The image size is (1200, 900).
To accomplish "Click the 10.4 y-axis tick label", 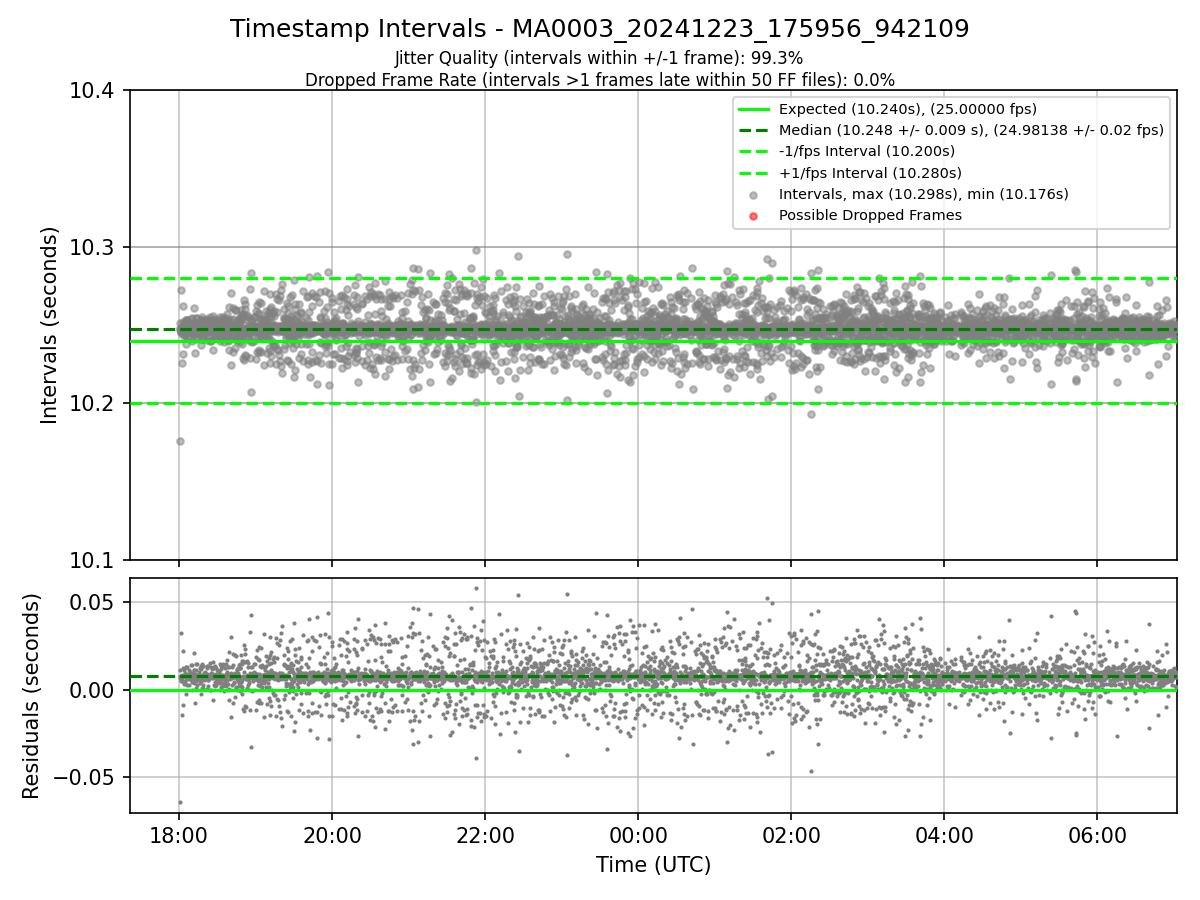I will tap(94, 92).
